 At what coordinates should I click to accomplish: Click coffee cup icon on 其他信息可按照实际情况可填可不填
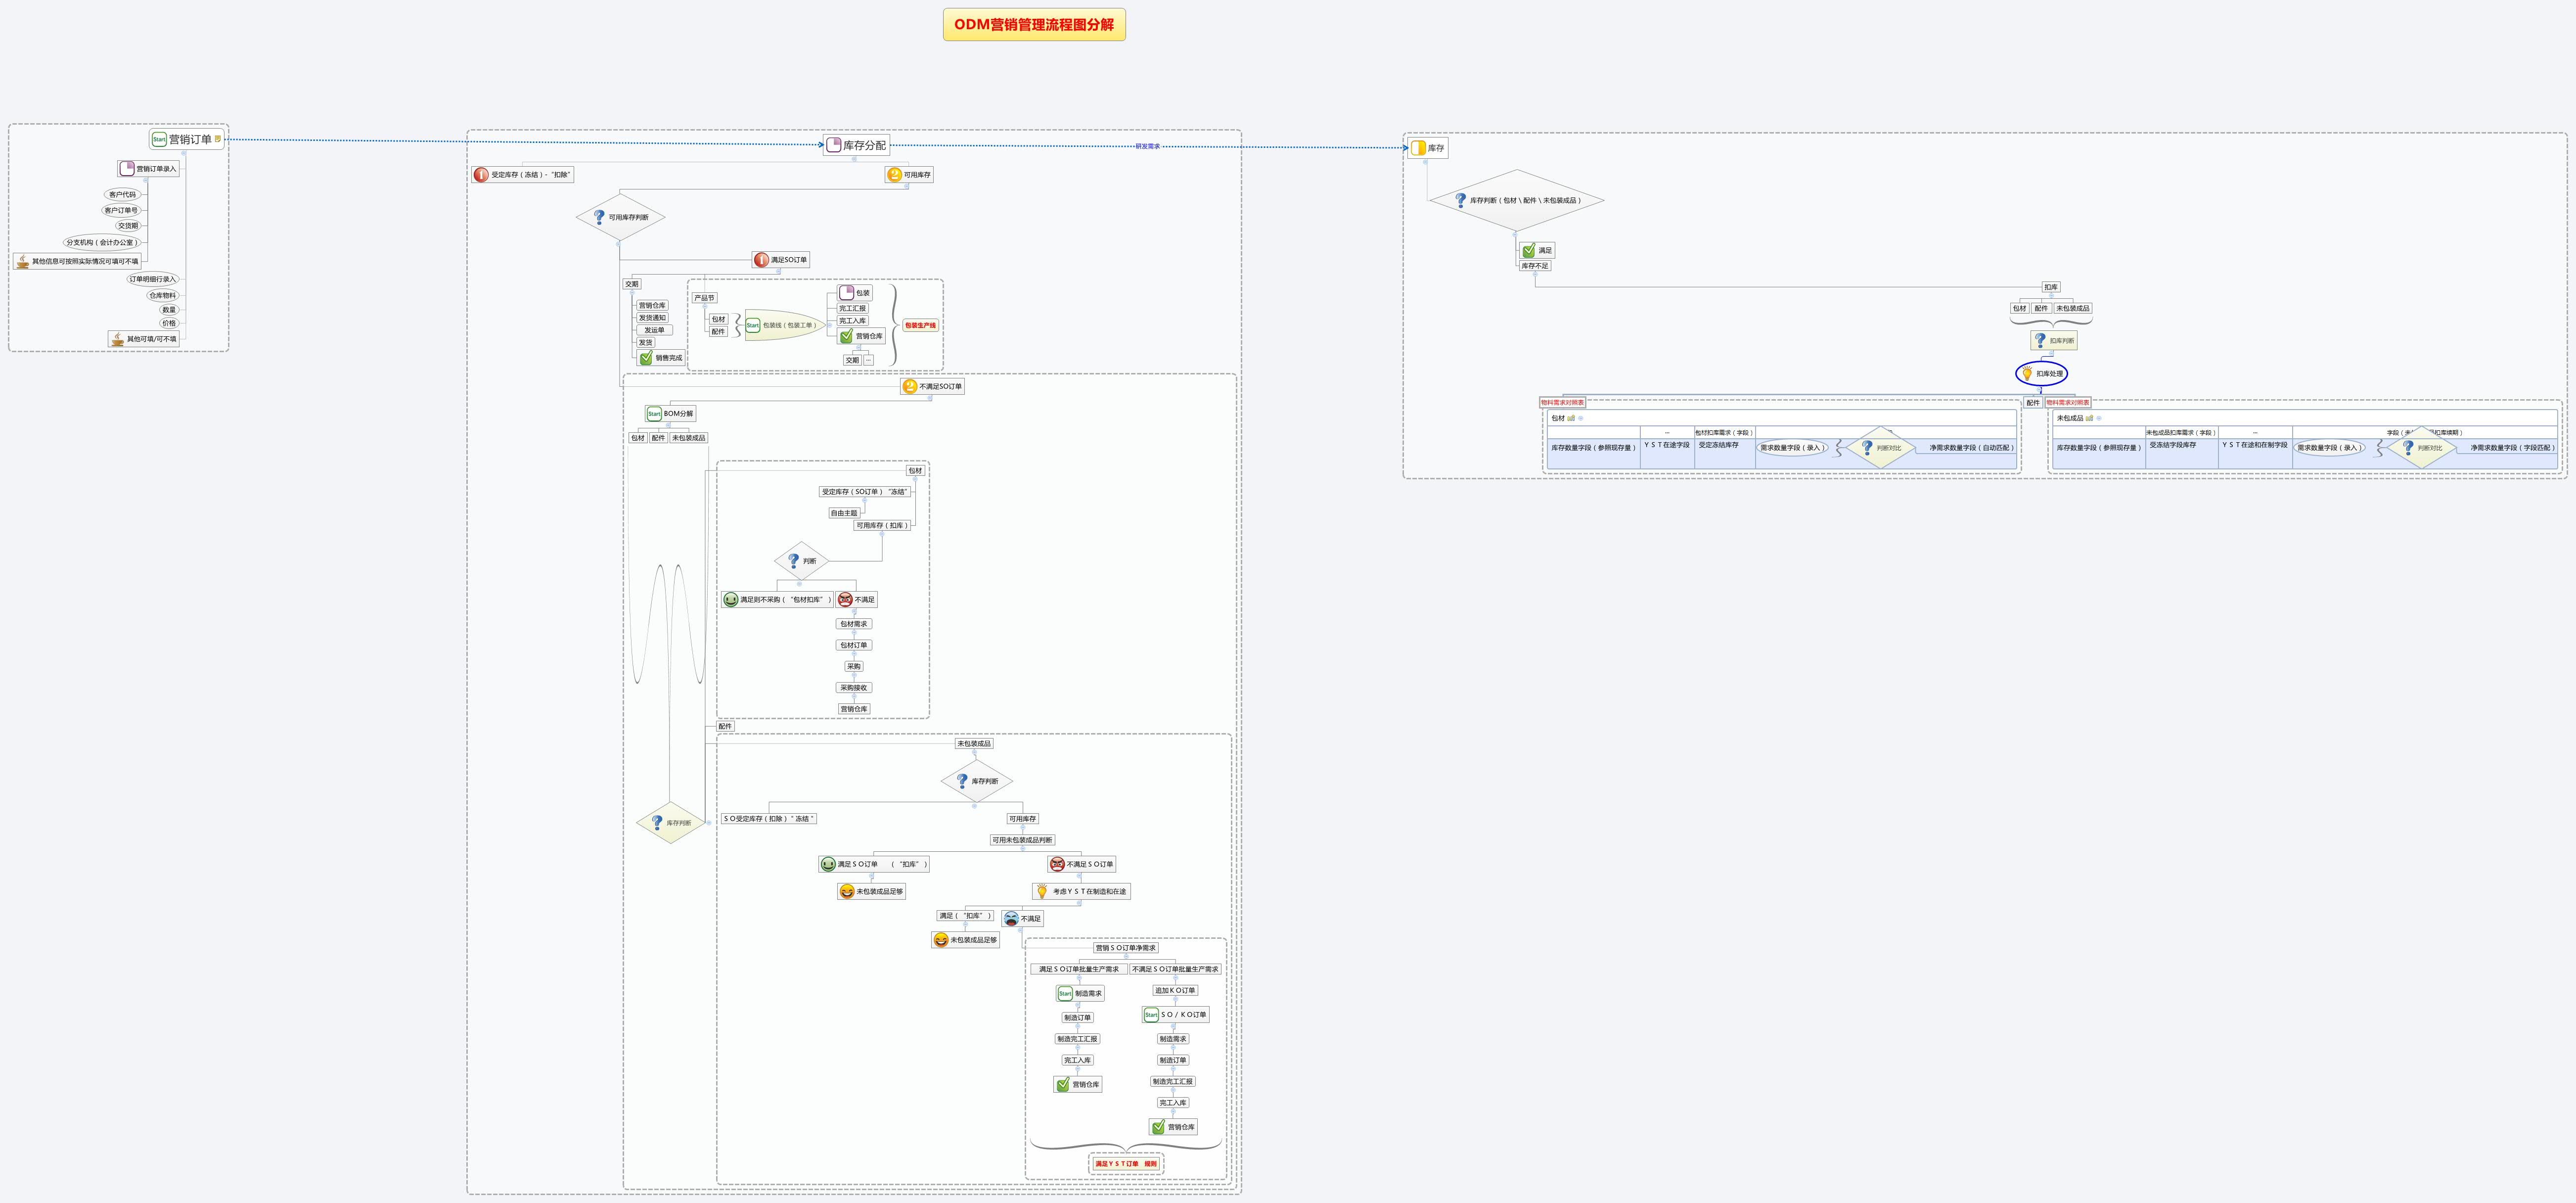point(23,261)
